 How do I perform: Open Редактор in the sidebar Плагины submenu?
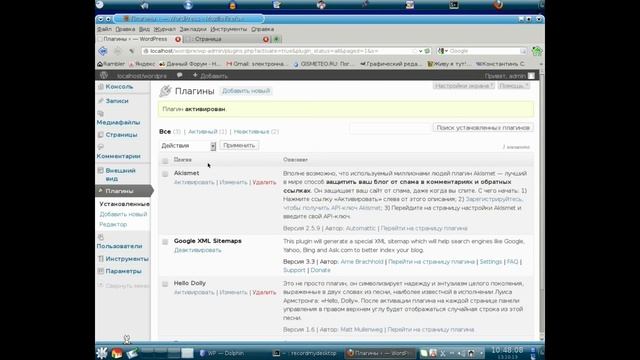pos(113,224)
